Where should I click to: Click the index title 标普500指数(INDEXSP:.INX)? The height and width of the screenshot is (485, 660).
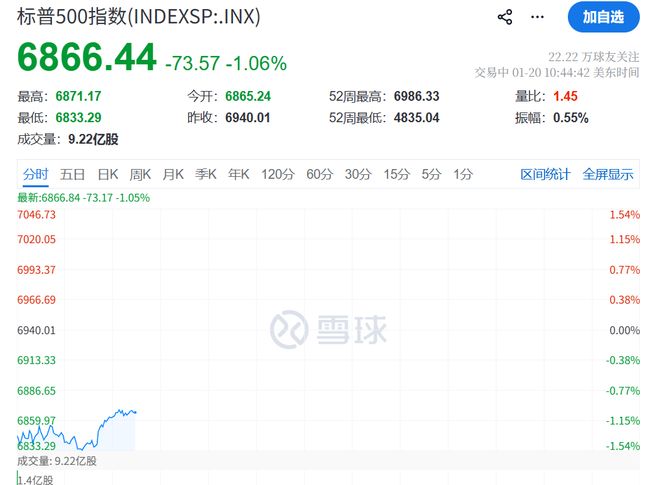[138, 17]
